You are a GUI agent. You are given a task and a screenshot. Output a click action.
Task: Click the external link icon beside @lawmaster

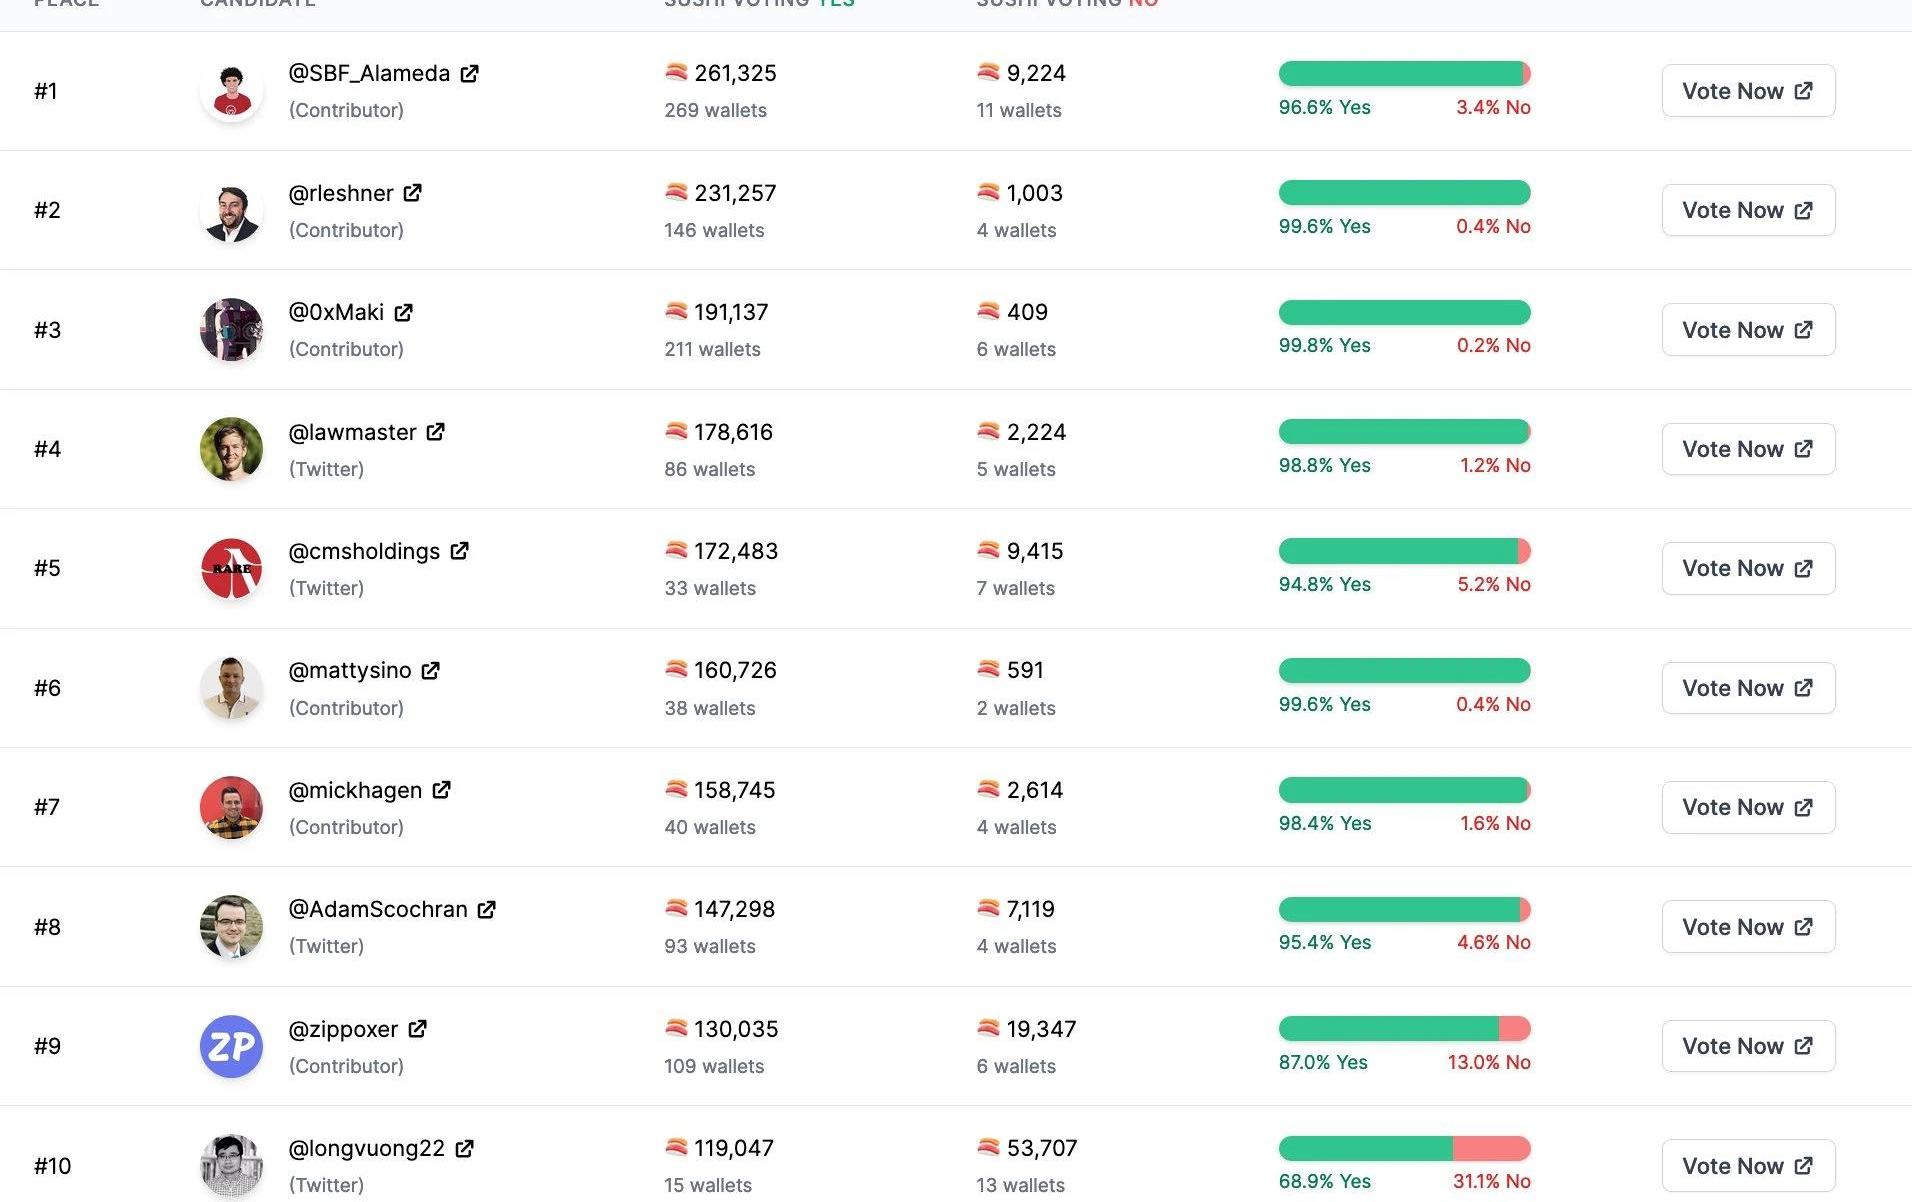435,432
